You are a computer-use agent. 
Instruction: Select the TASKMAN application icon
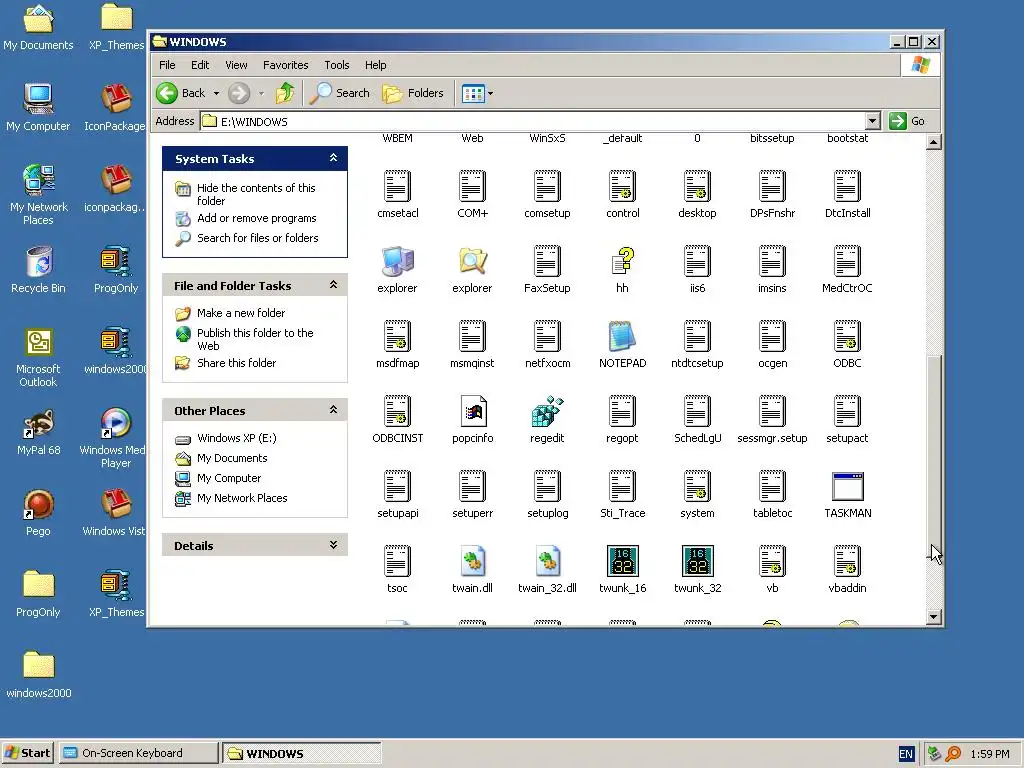coord(848,487)
